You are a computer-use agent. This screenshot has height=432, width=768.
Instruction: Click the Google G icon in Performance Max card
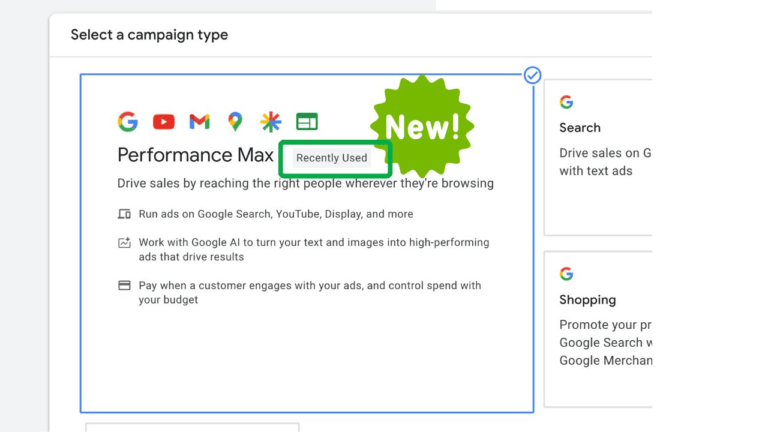tap(128, 121)
